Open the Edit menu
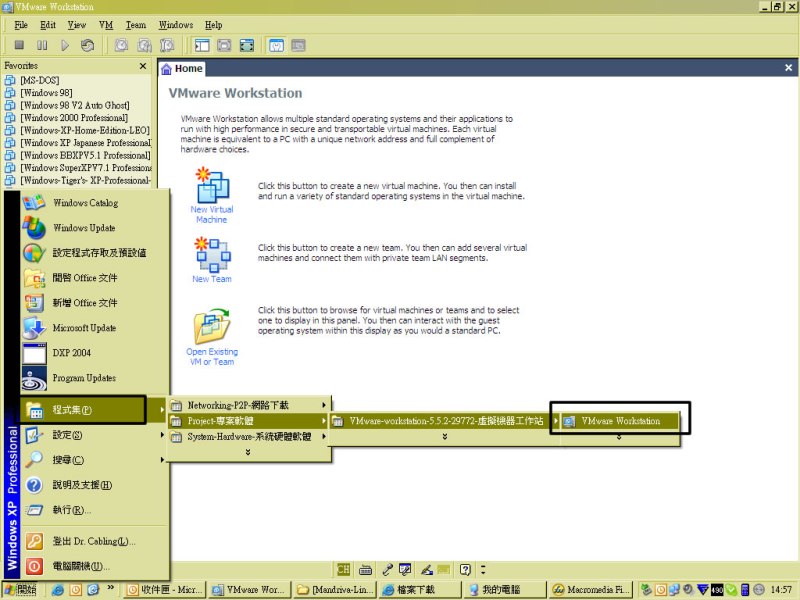 click(x=47, y=25)
